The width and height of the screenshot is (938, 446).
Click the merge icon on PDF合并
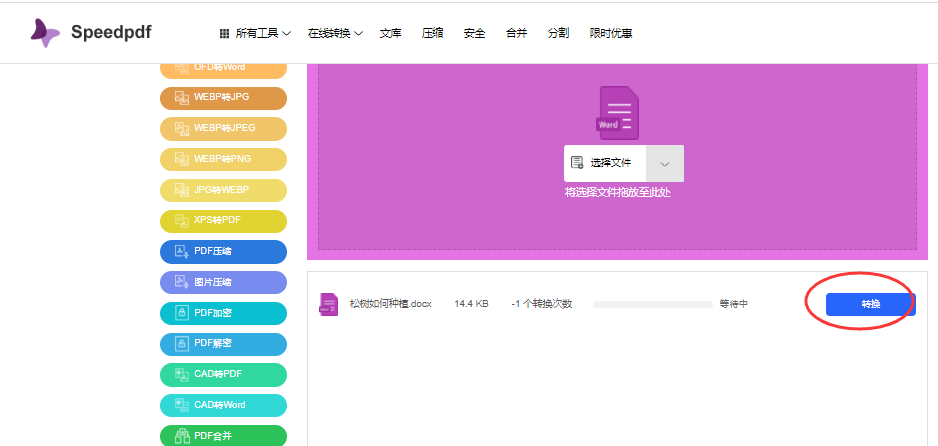(x=182, y=436)
